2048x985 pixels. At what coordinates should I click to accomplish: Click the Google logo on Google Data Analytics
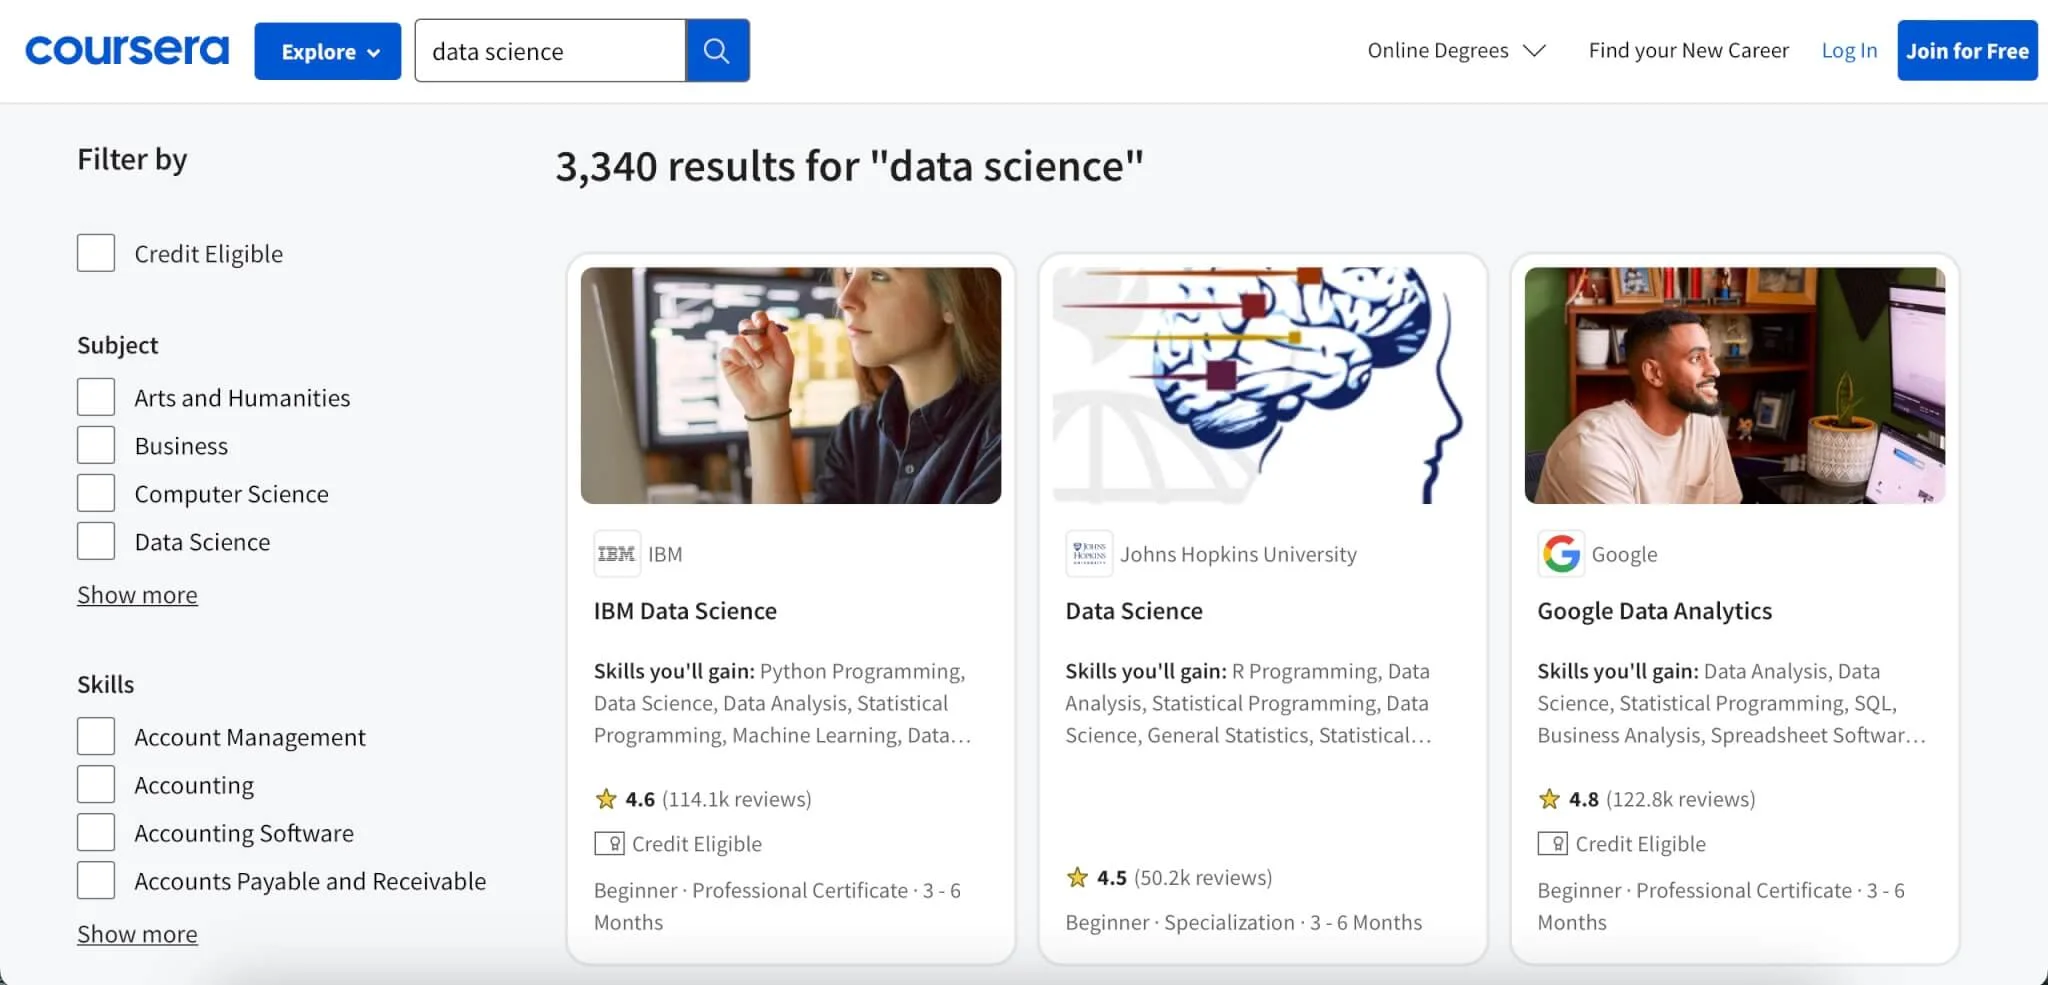tap(1562, 553)
